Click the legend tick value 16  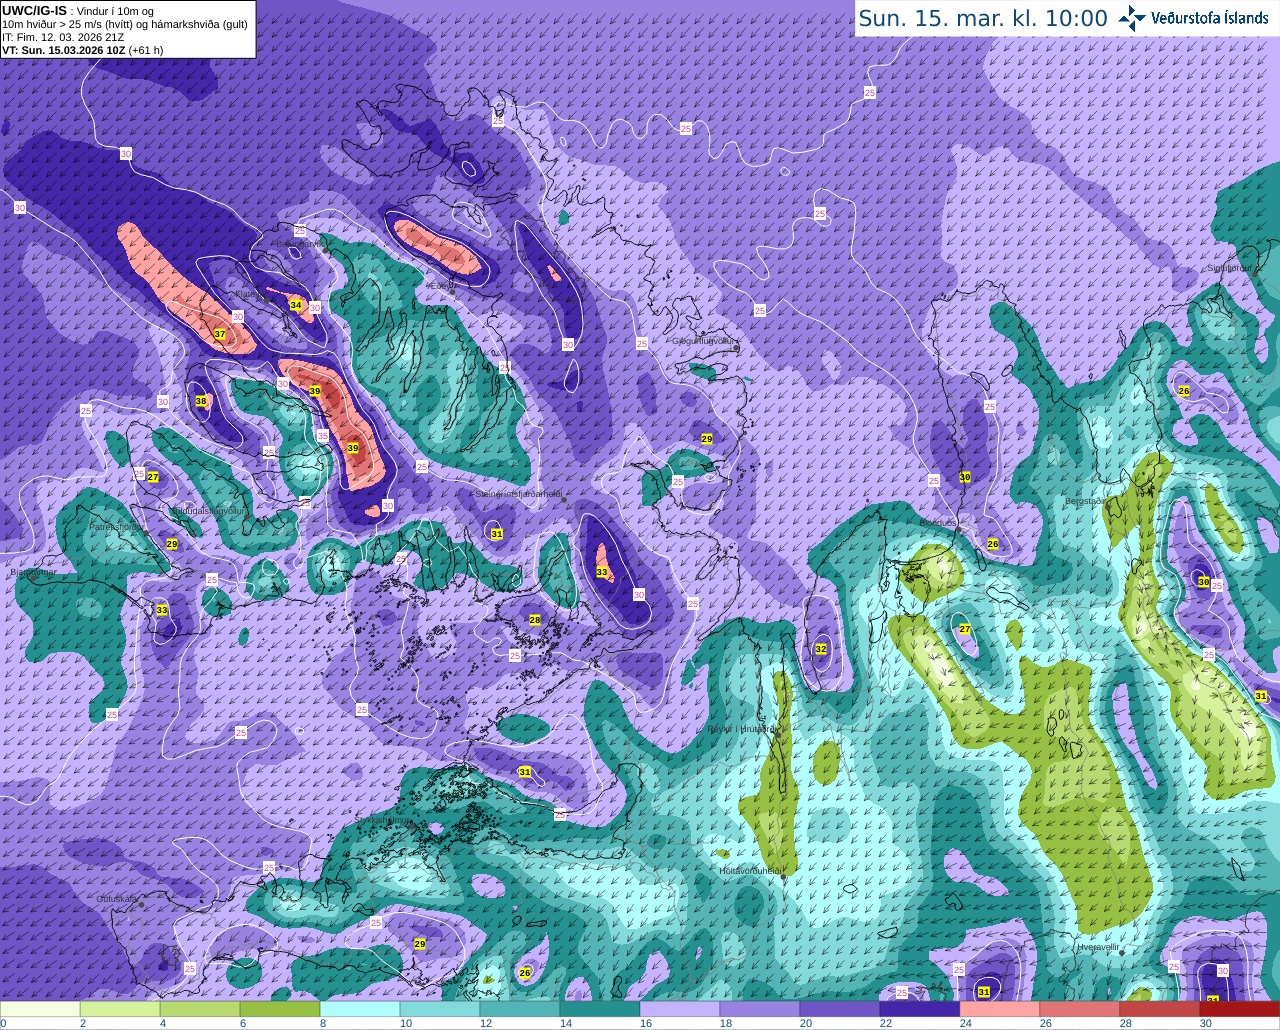(x=646, y=1024)
